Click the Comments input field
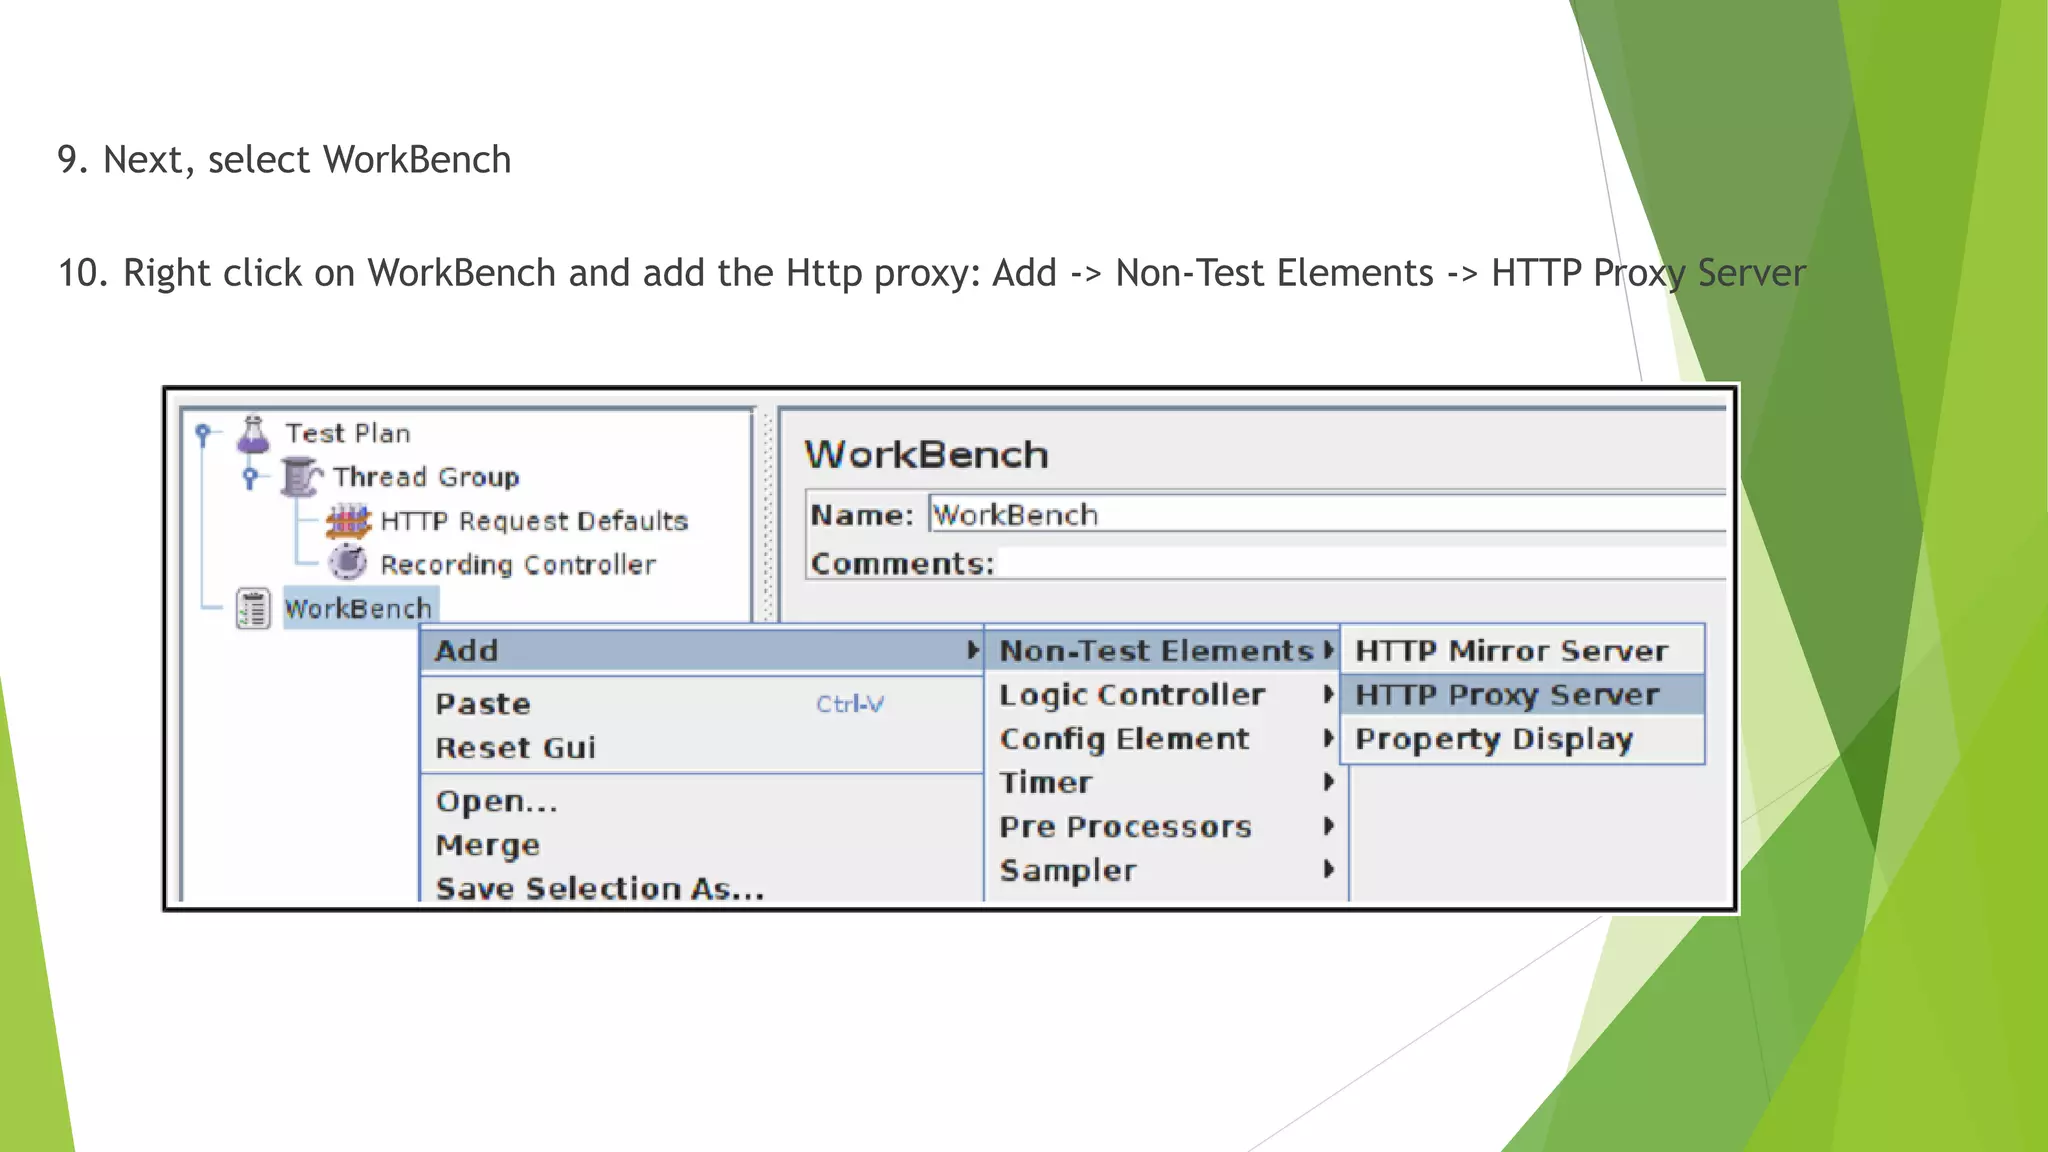The height and width of the screenshot is (1152, 2048). pos(1362,563)
